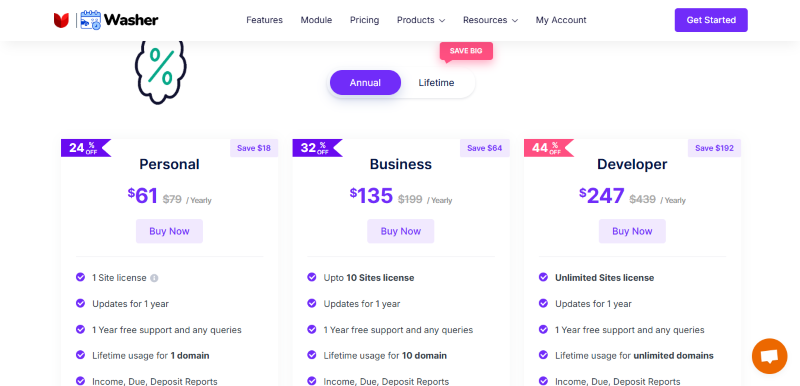
Task: Click the red Themefic logo icon
Action: pos(61,20)
